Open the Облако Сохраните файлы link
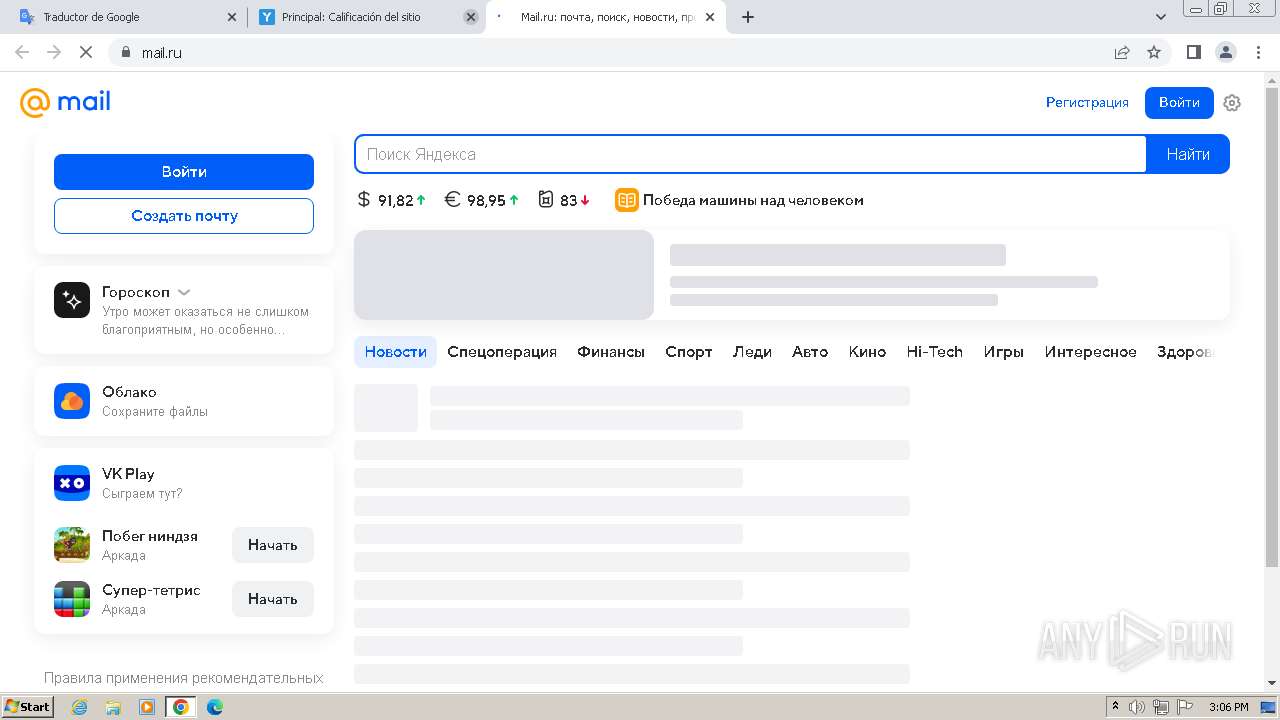Screen dimensions: 1280x720 click(x=184, y=401)
